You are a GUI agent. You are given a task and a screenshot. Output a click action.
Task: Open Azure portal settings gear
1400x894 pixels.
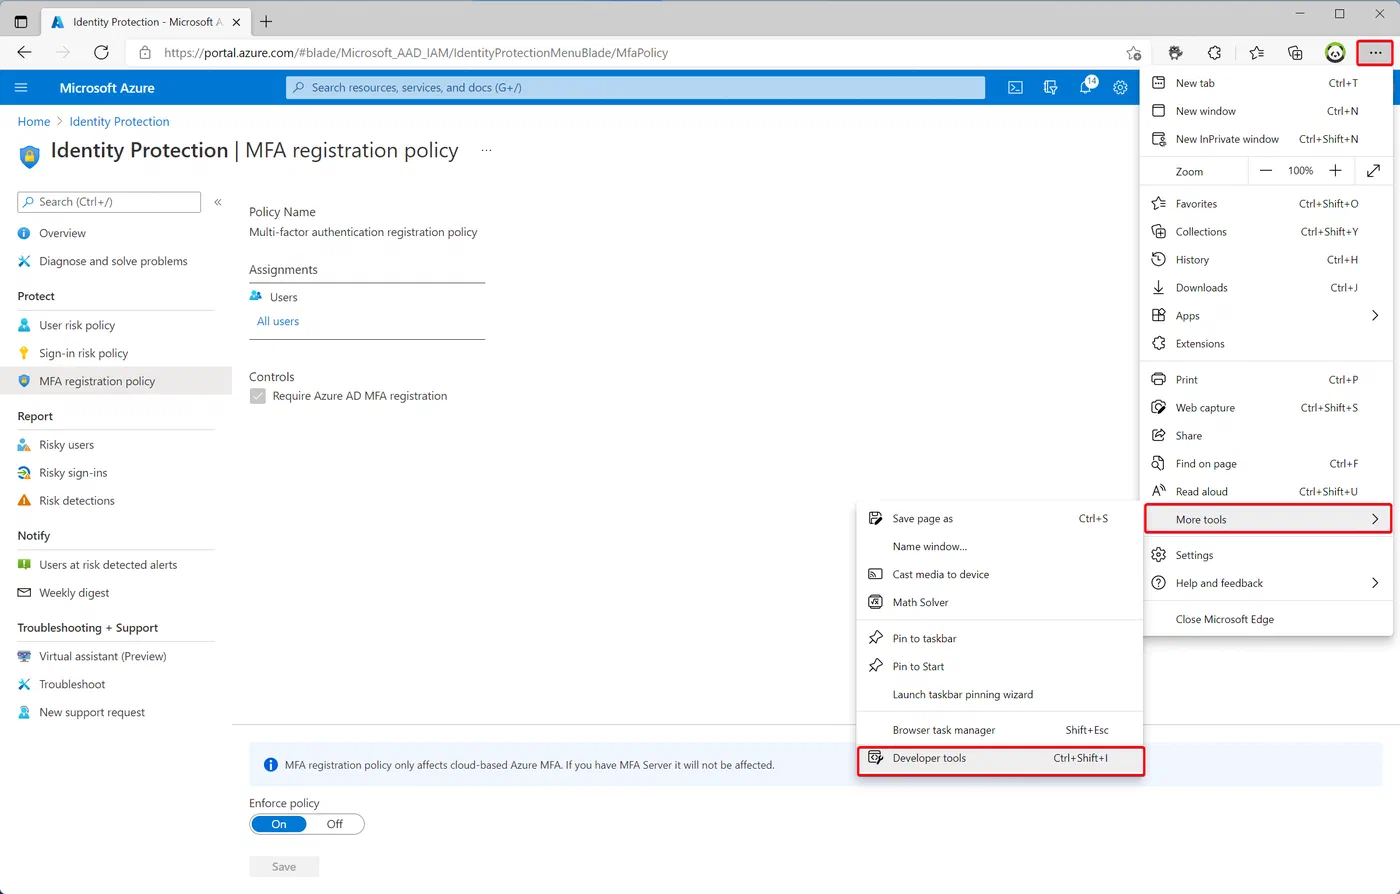(1121, 88)
